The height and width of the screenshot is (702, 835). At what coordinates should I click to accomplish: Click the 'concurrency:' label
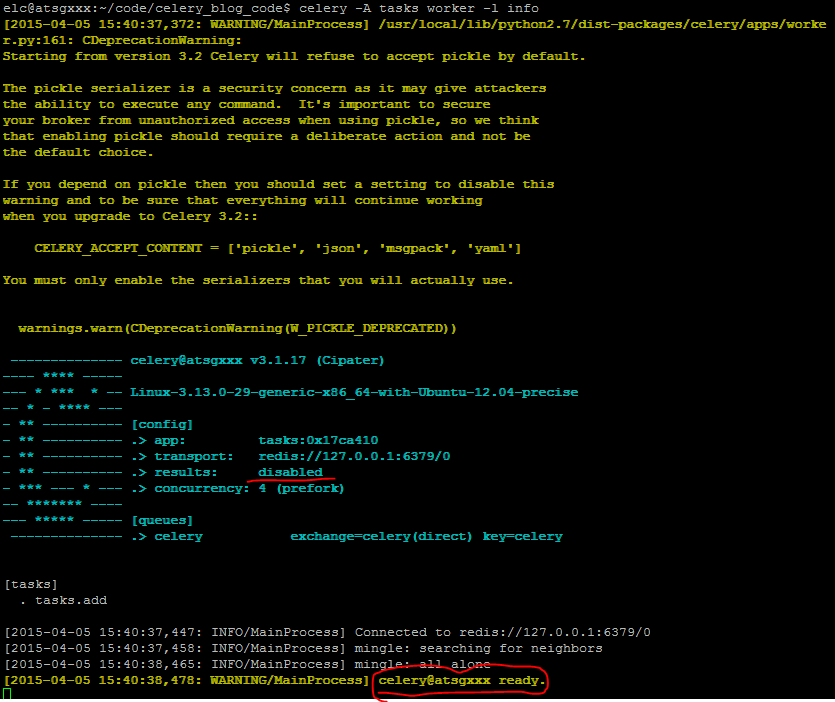coord(202,488)
